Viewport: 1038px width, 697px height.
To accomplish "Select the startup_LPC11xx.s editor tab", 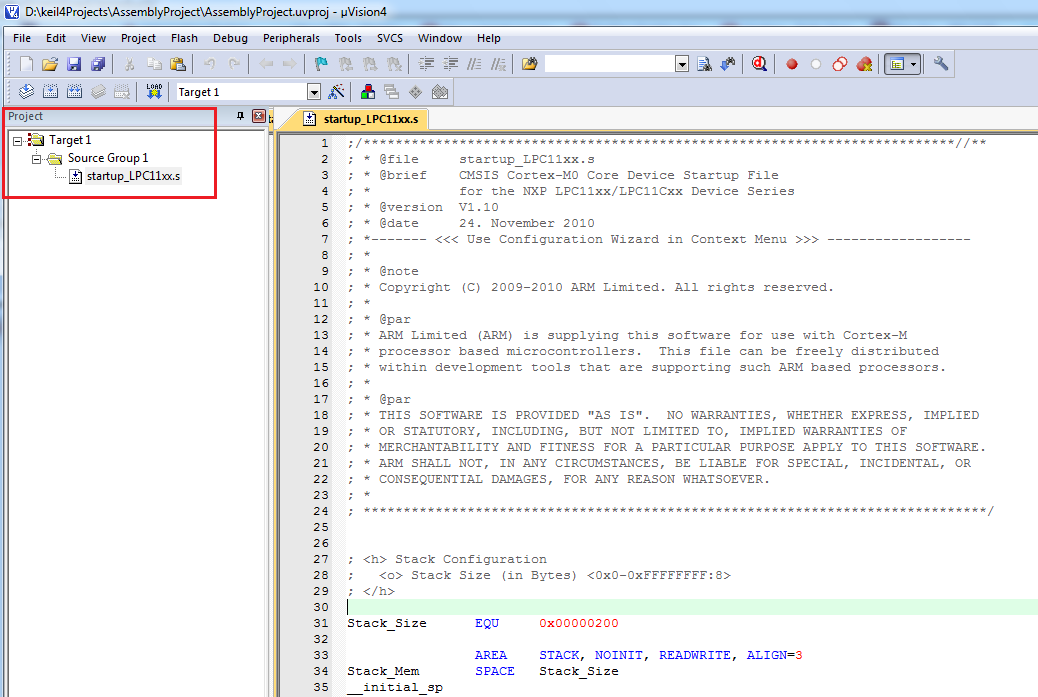I will (x=361, y=119).
